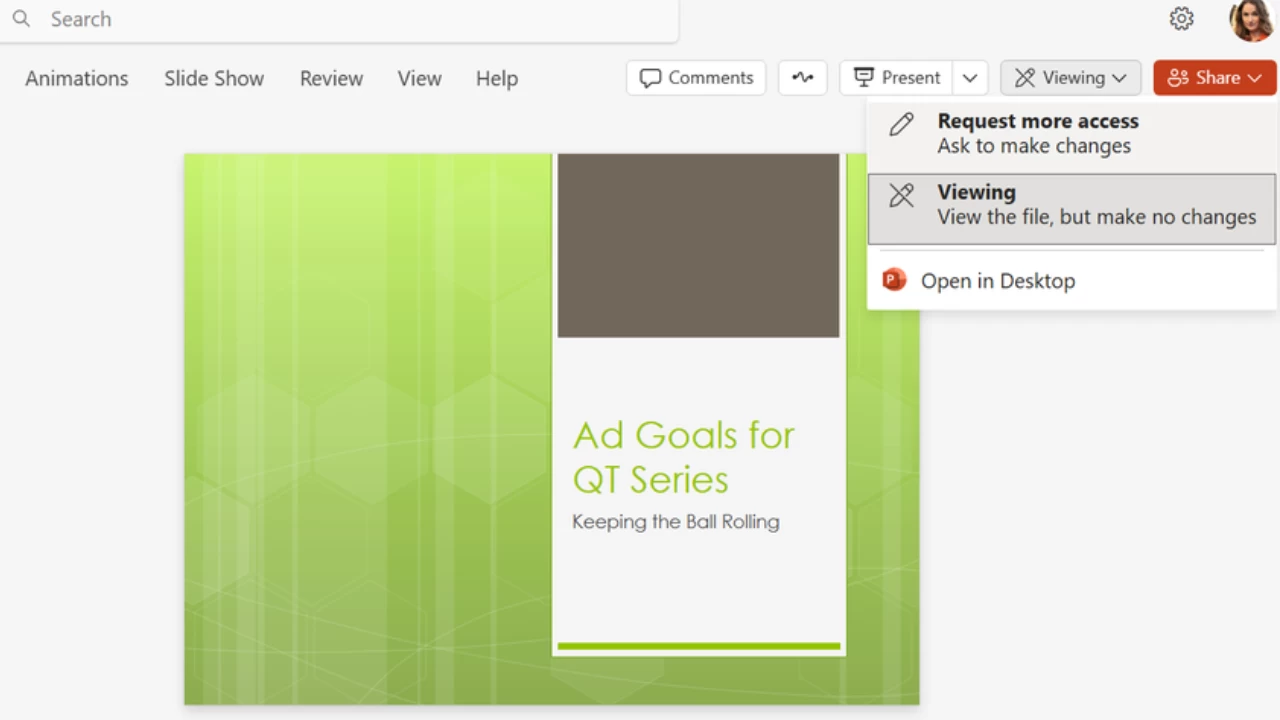Choose Request more access option
1280x720 pixels.
pyautogui.click(x=1072, y=133)
